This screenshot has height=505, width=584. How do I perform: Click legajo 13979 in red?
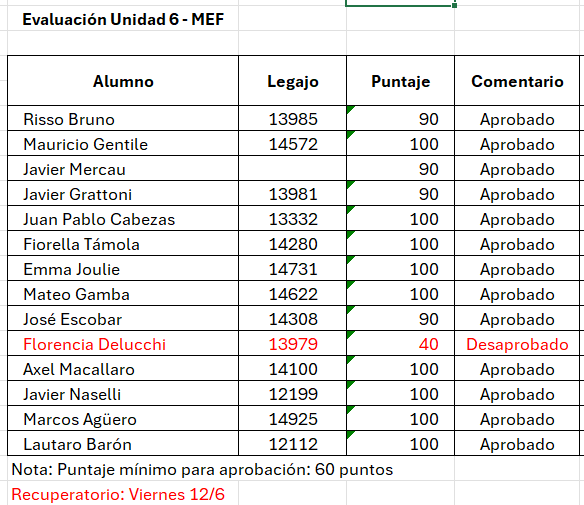coord(292,344)
